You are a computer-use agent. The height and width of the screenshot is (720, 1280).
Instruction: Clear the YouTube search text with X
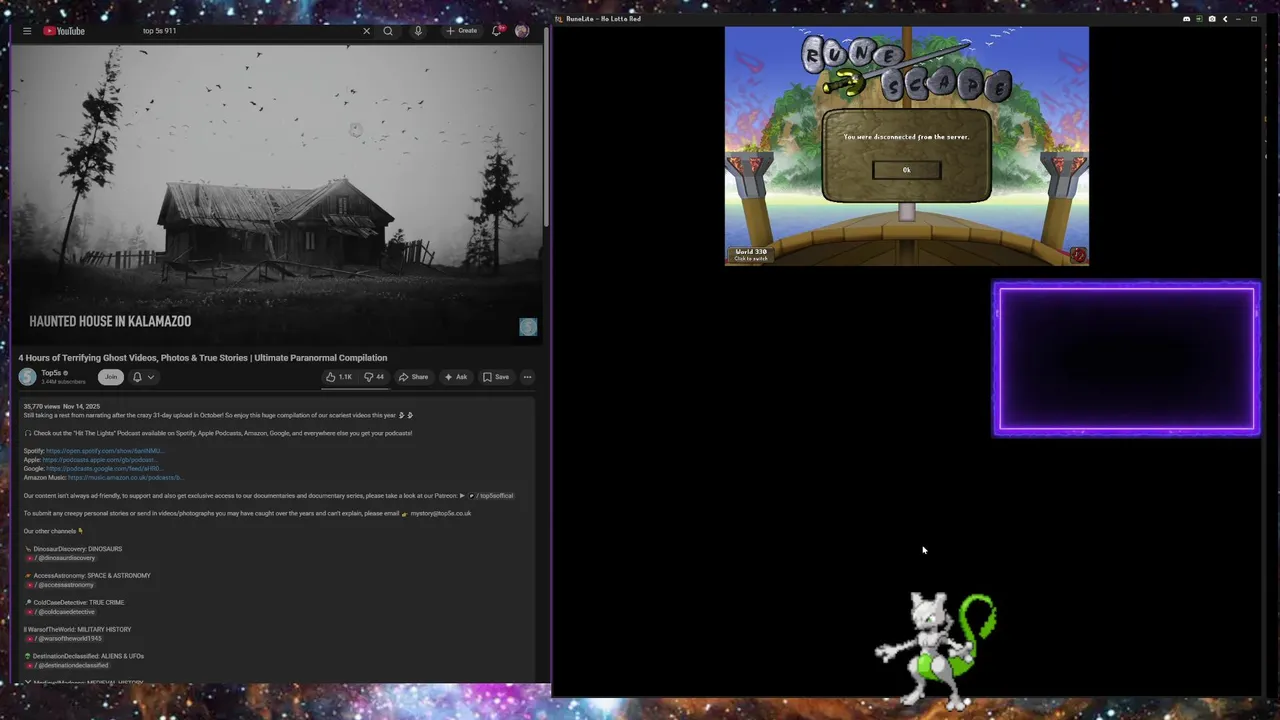pos(366,31)
